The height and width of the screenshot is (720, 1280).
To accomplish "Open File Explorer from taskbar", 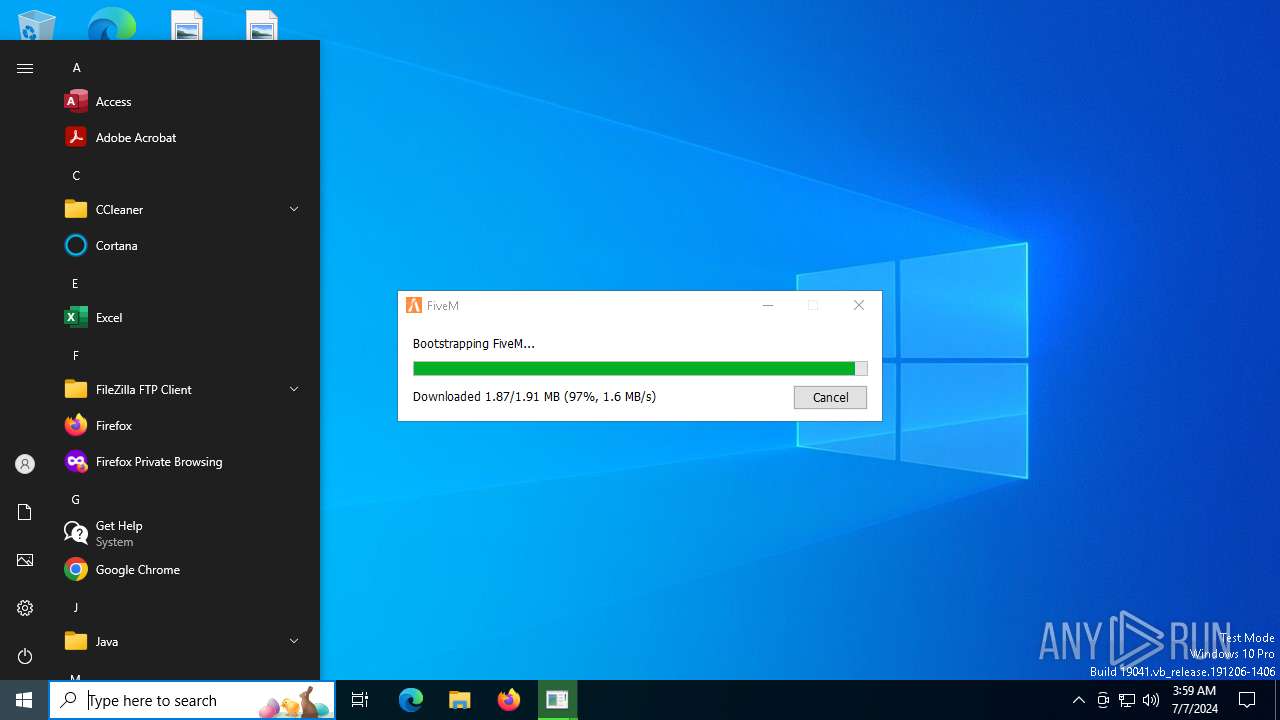I will pos(459,700).
